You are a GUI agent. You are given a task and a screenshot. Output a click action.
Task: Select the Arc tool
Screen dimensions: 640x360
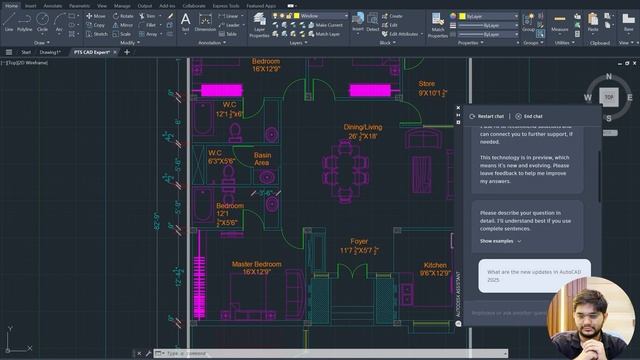tap(59, 22)
